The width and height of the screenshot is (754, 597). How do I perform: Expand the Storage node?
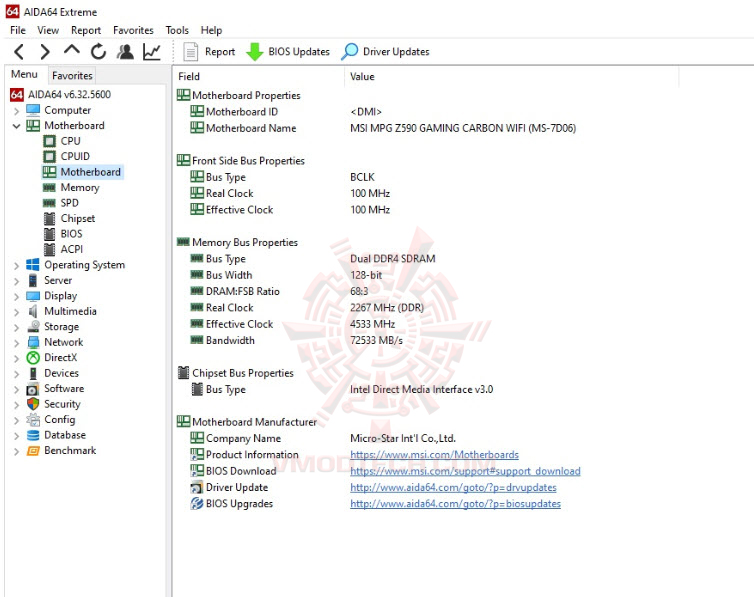(x=16, y=327)
